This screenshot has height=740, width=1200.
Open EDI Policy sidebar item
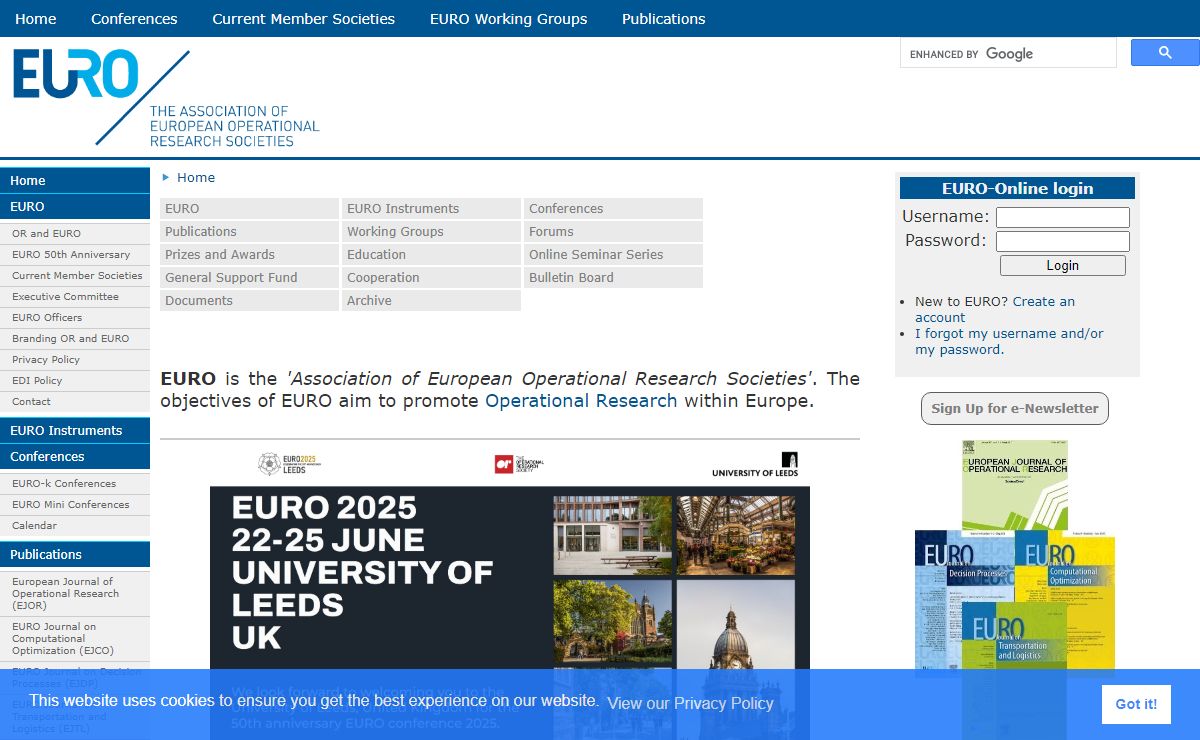coord(75,380)
